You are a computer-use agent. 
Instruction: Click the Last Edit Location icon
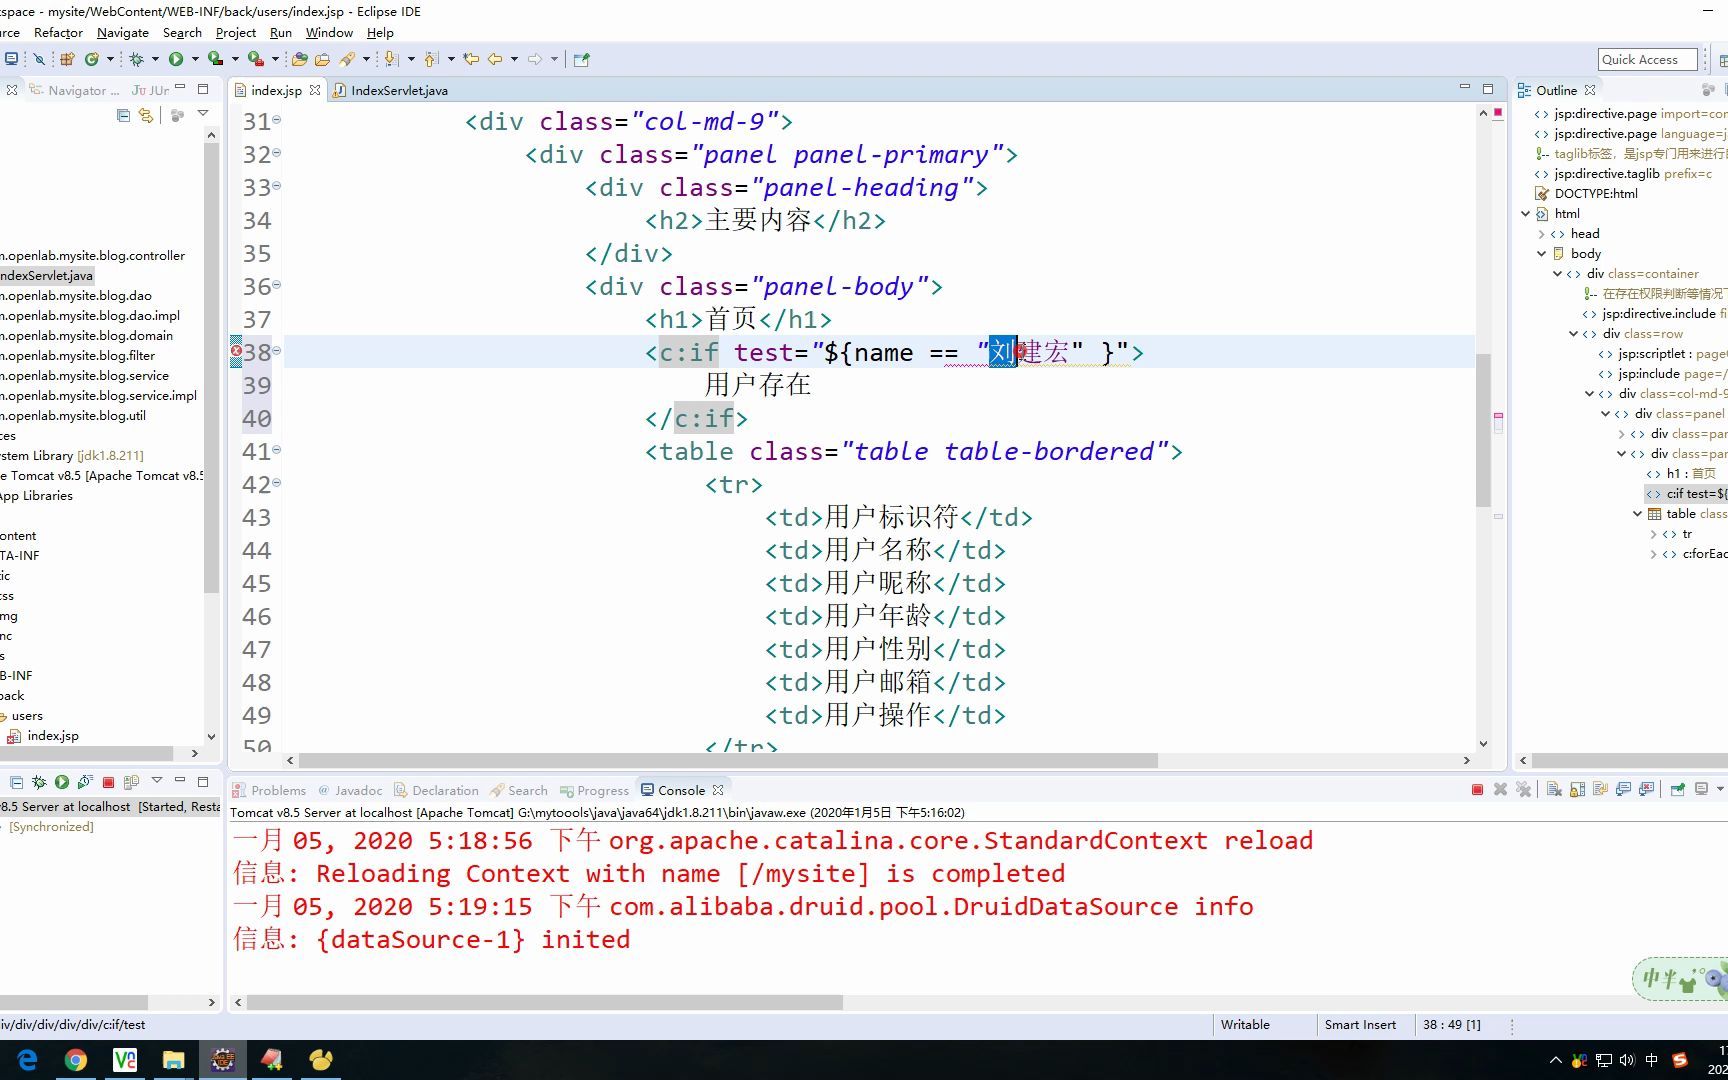click(x=471, y=59)
